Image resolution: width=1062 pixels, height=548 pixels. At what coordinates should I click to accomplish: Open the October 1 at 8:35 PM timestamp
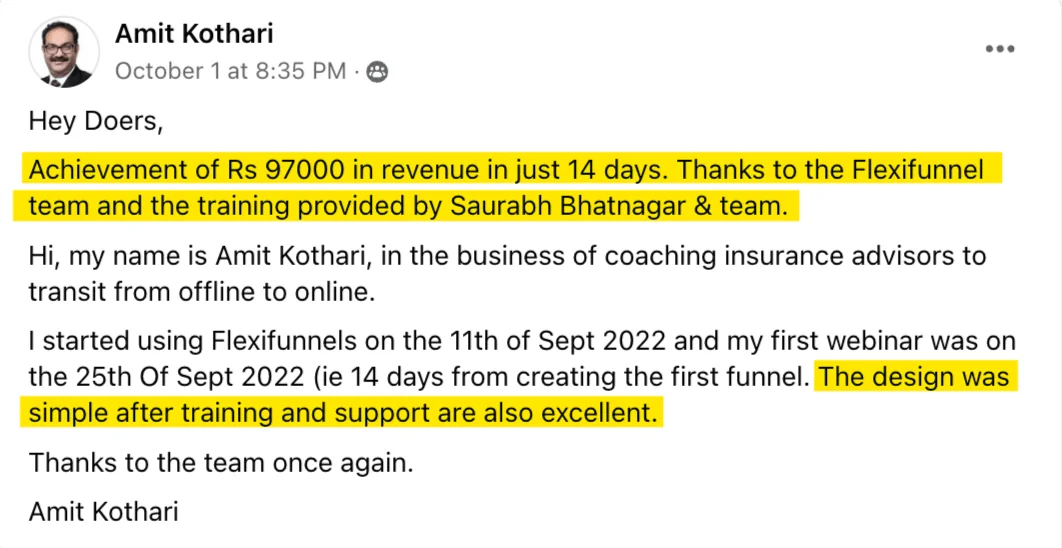230,71
